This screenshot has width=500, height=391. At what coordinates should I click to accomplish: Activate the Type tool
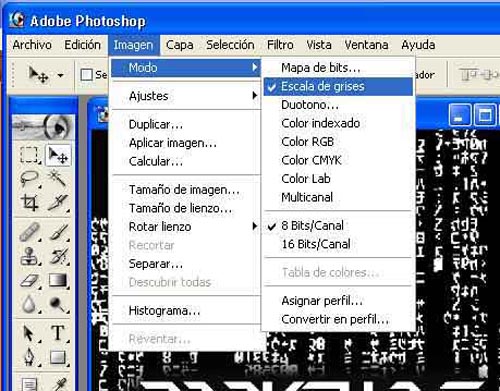pos(57,332)
